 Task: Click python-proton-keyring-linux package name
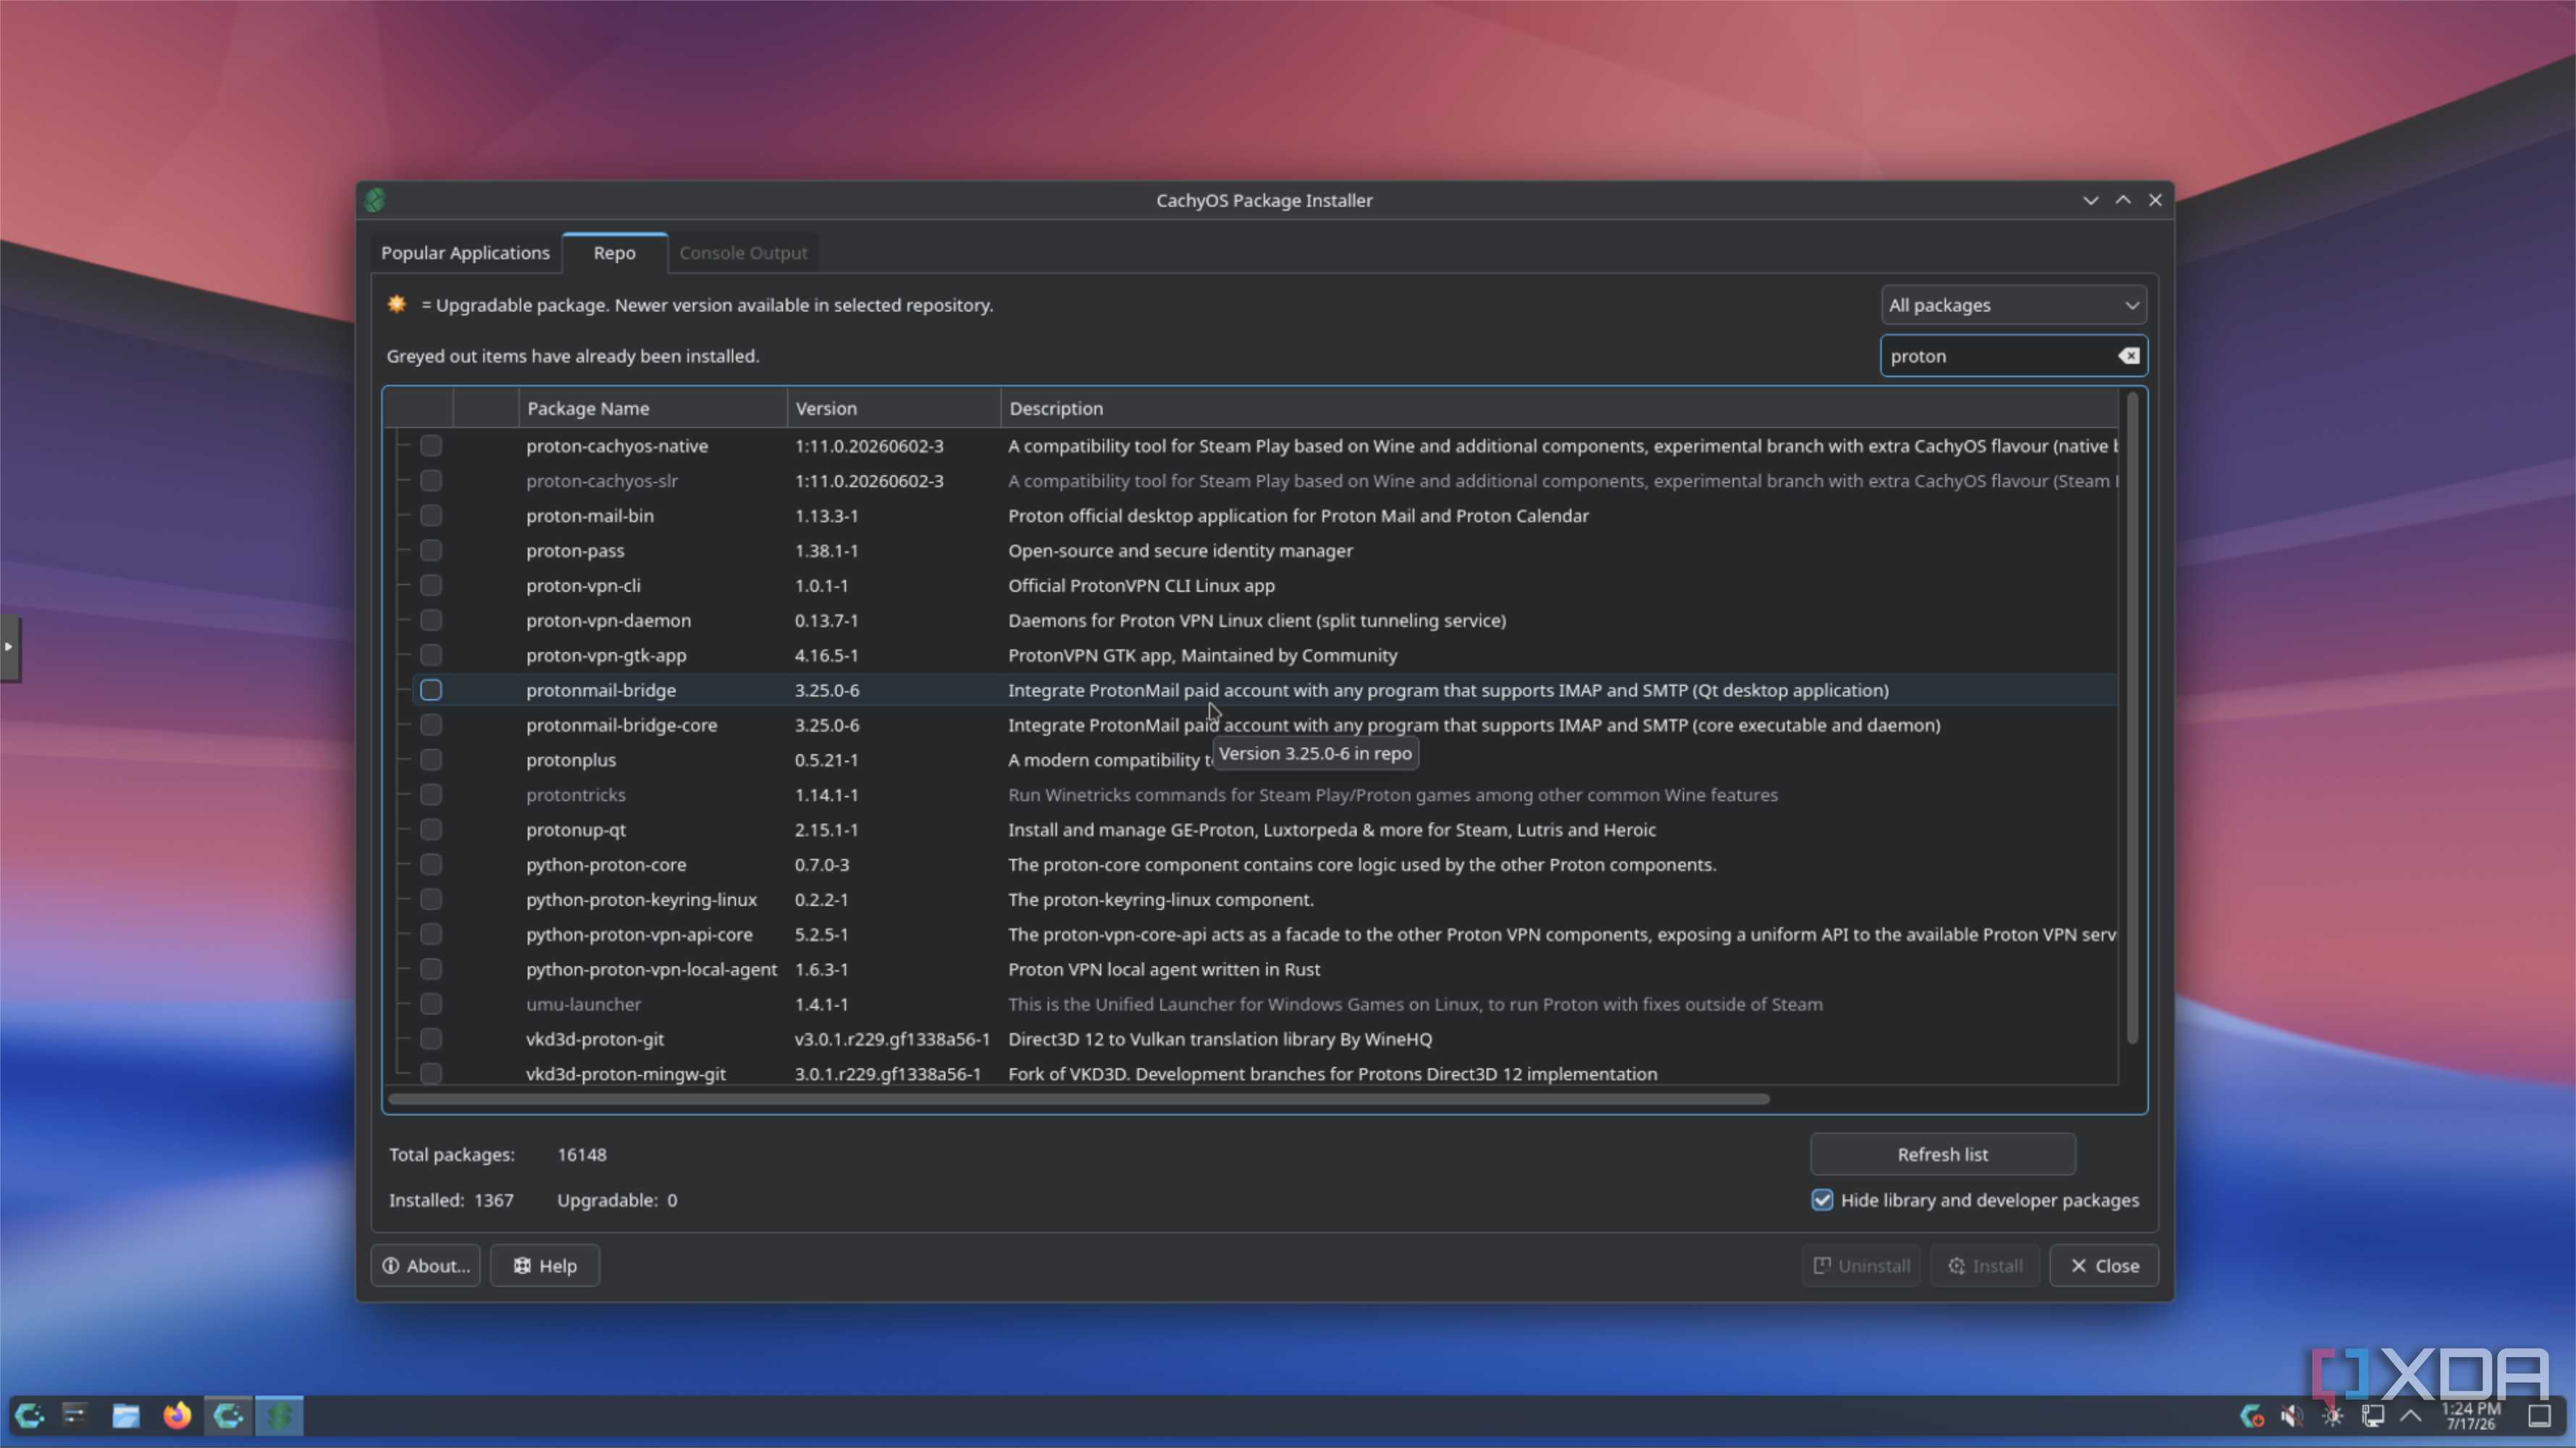[641, 900]
